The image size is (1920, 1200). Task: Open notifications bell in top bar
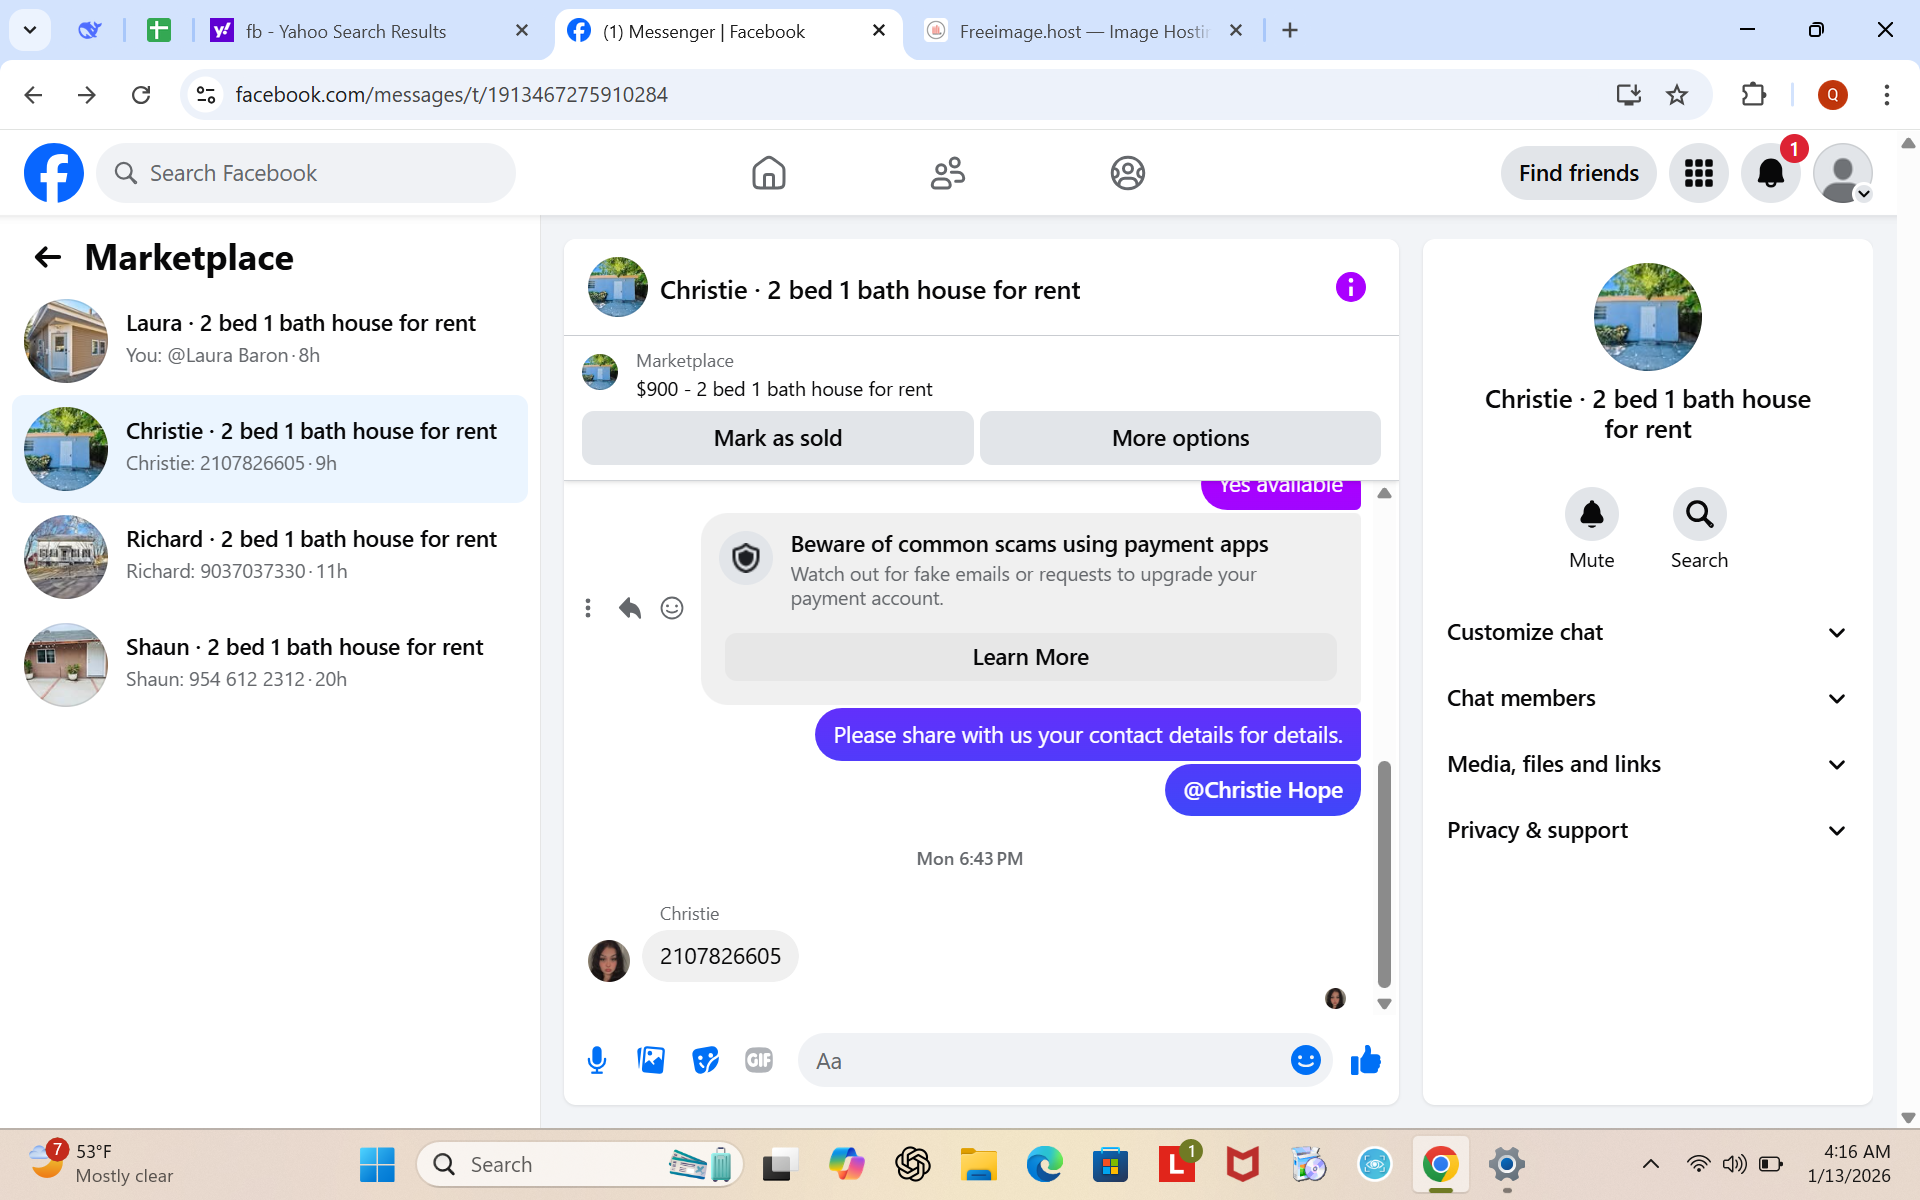click(x=1770, y=173)
